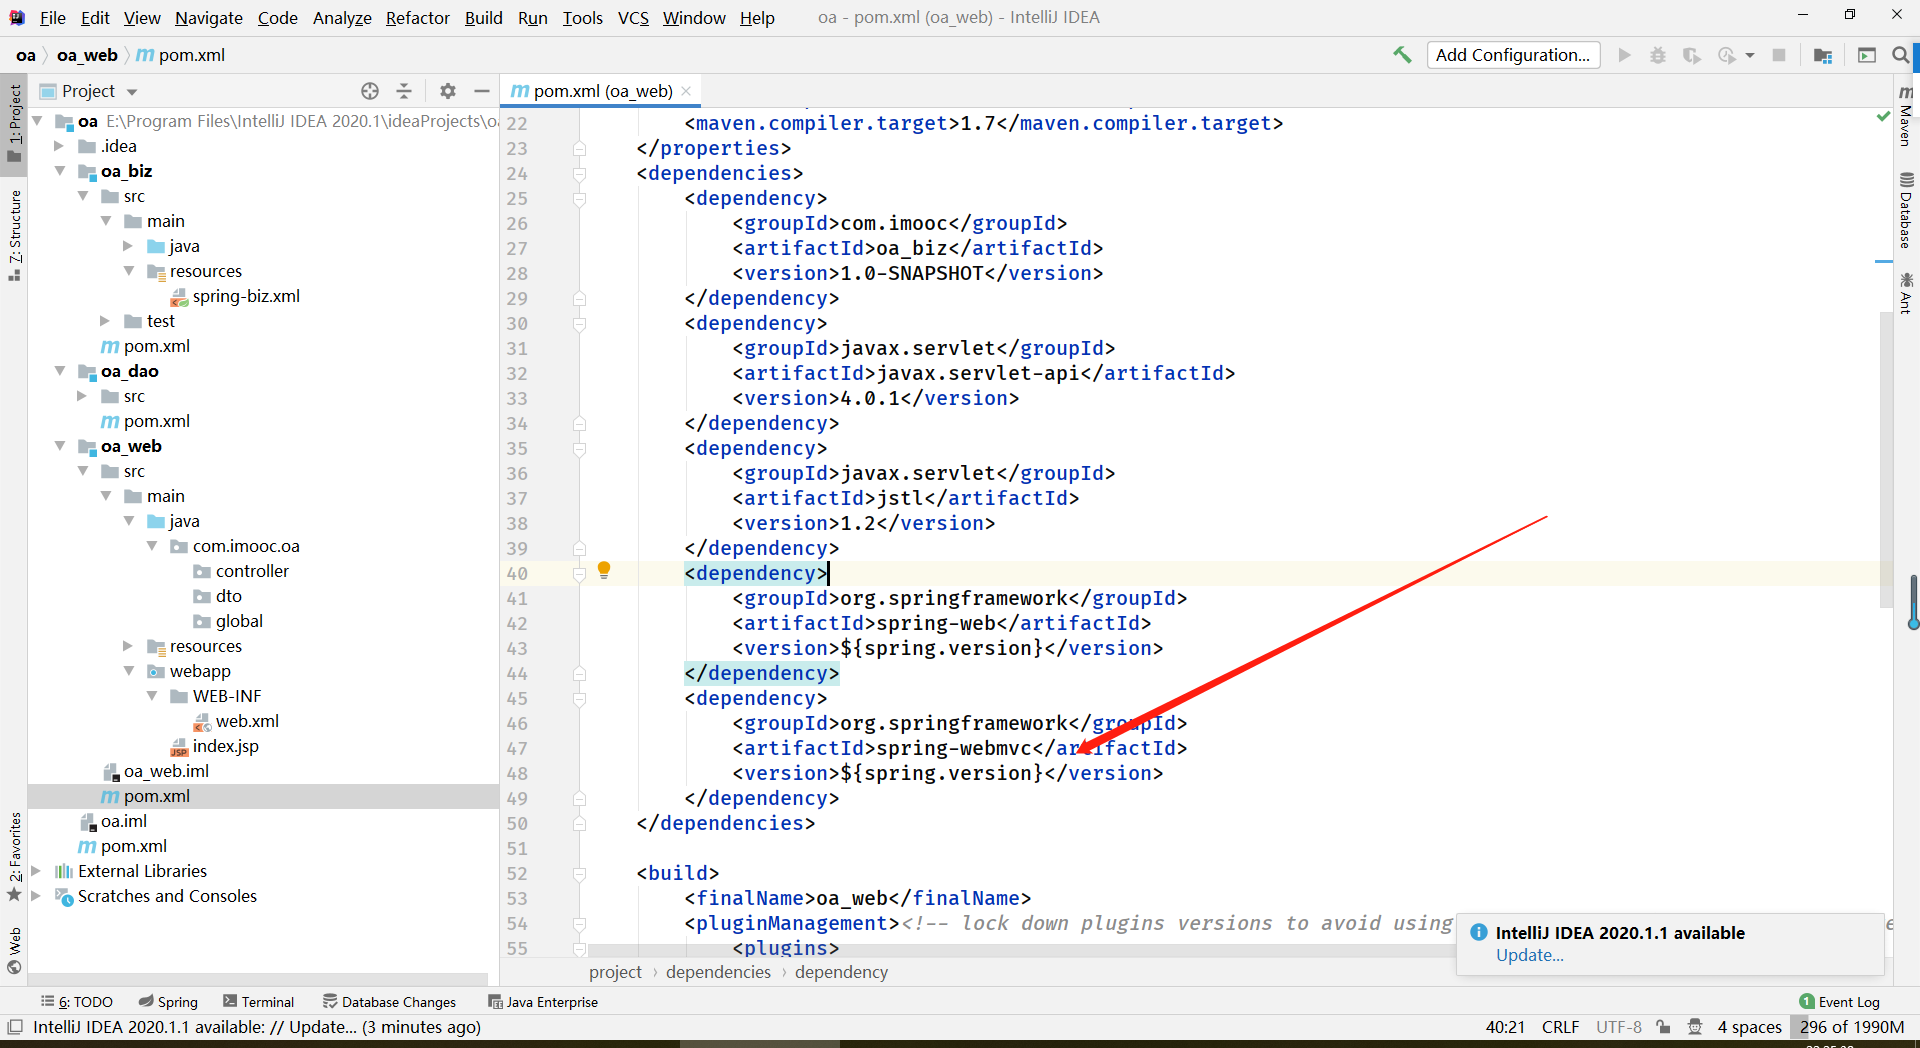Open the Tools menu
The image size is (1920, 1048).
(582, 18)
